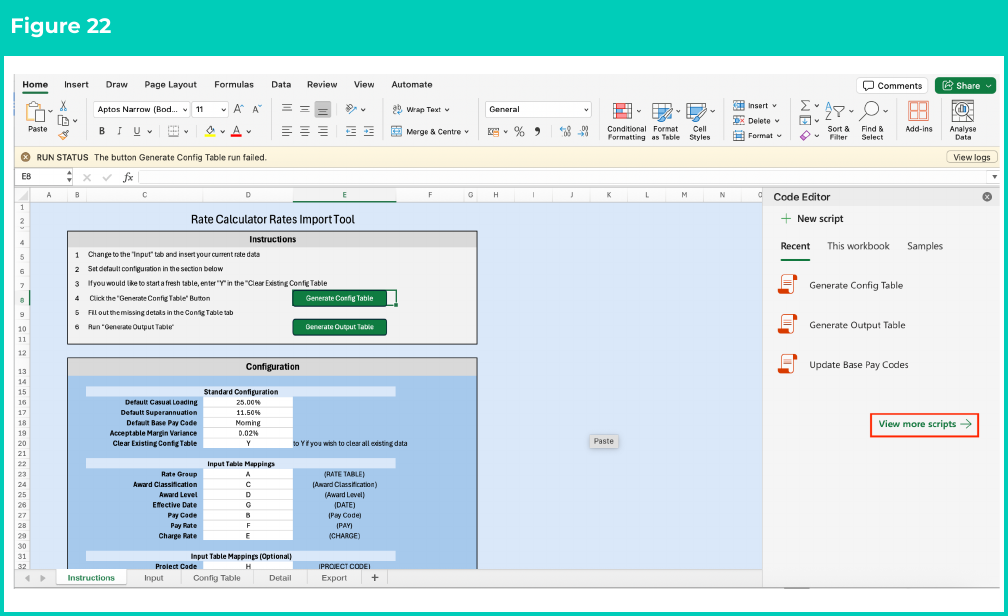Switch to the Insert ribbon tab
This screenshot has height=616, width=1008.
76,84
